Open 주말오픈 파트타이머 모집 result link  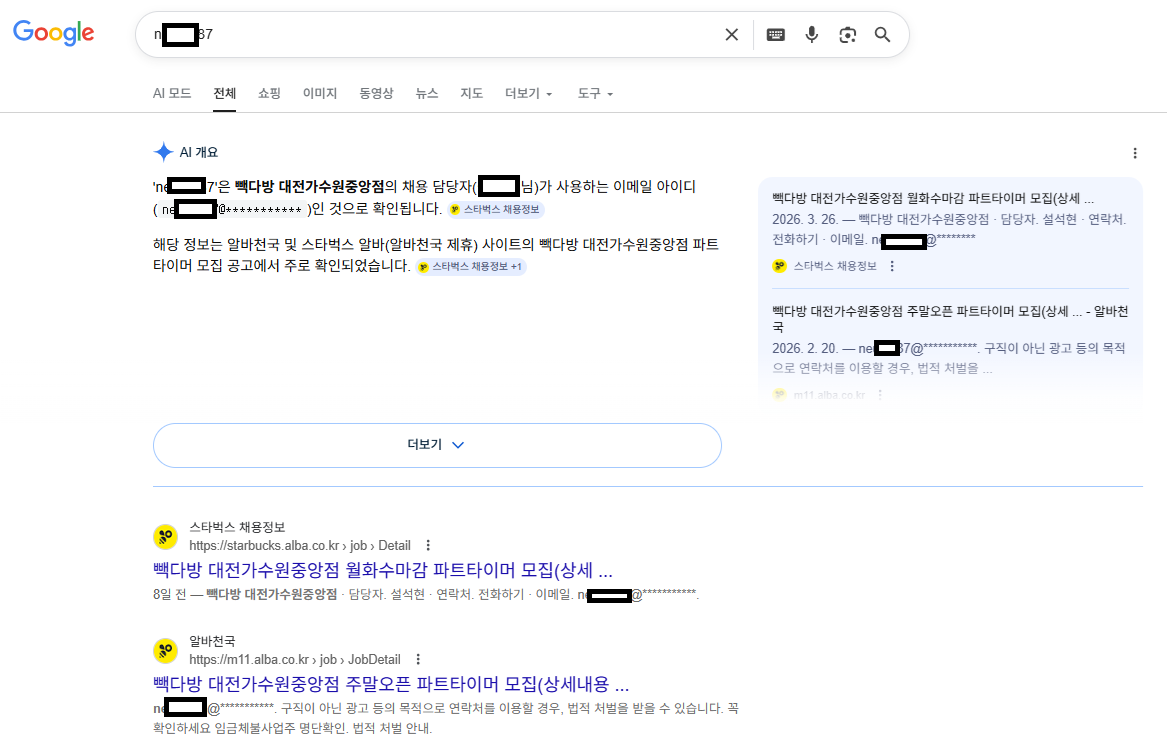coord(390,685)
